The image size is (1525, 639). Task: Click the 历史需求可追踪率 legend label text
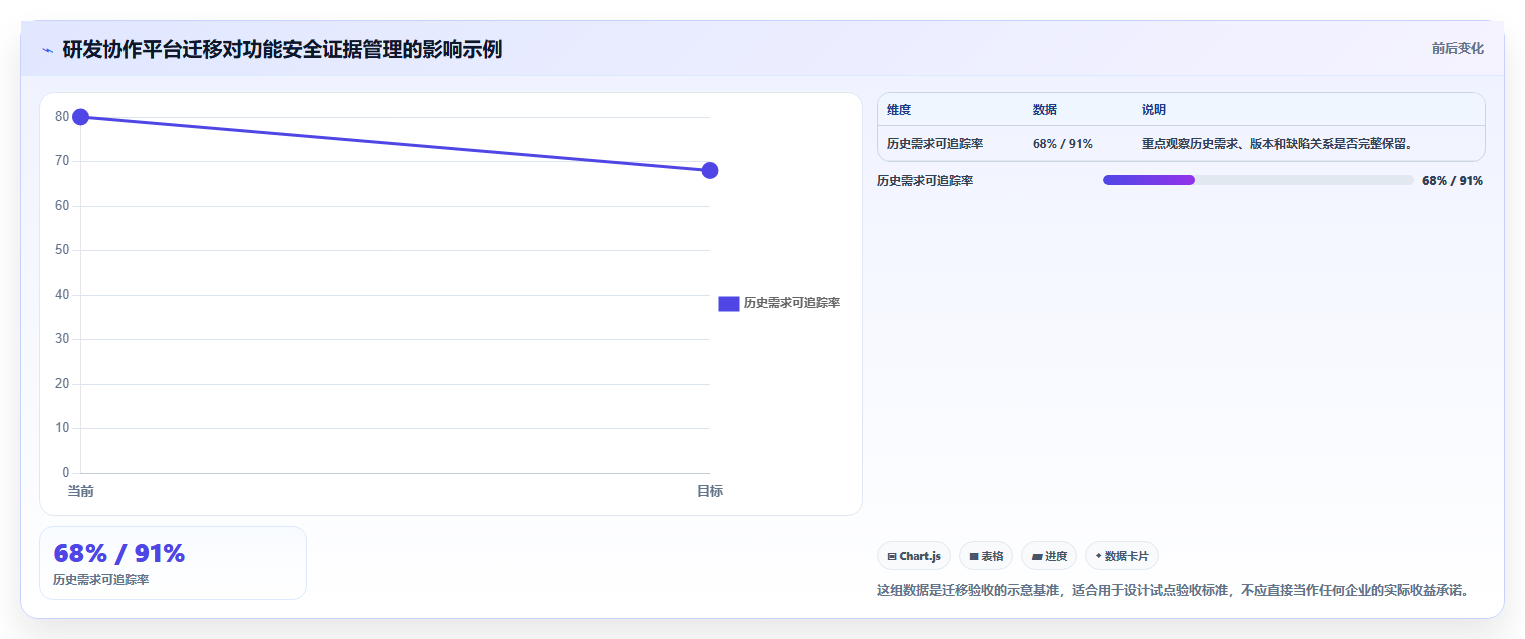point(791,303)
